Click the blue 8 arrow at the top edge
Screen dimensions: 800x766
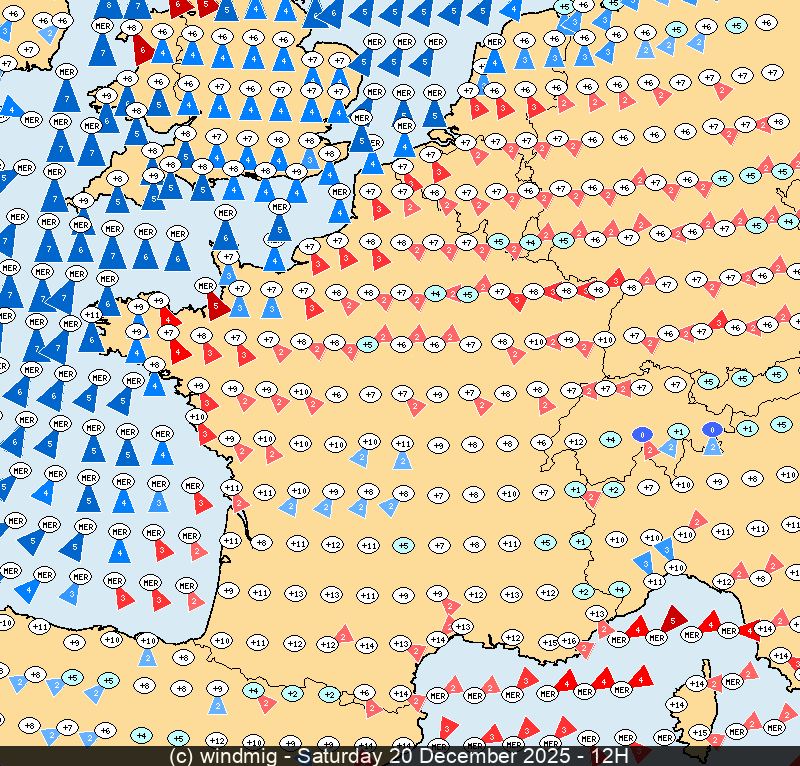pos(110,8)
